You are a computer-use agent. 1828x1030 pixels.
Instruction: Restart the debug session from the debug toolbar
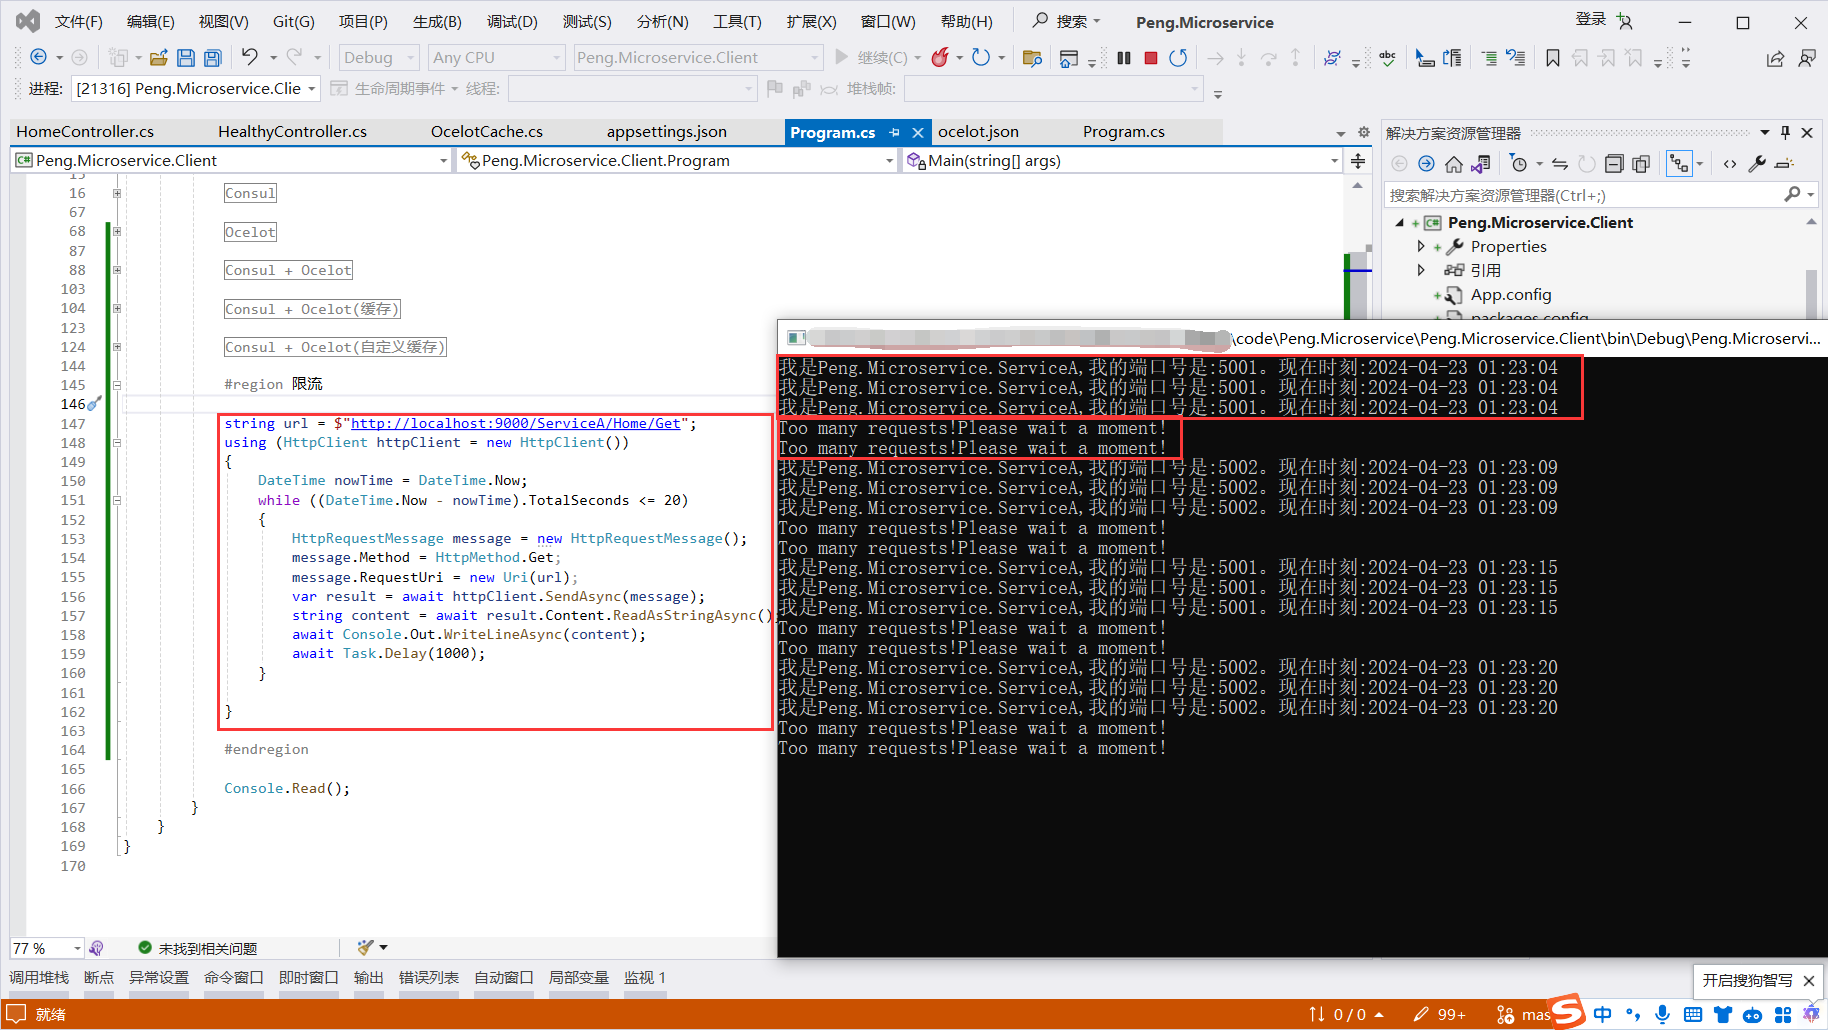pos(1179,58)
